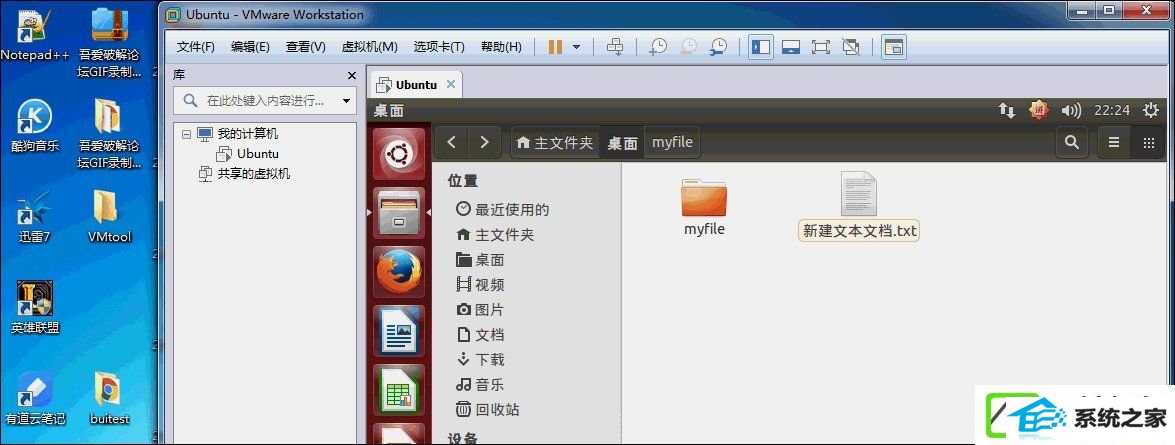Close the 库 library panel
This screenshot has height=445, width=1175.
(351, 75)
